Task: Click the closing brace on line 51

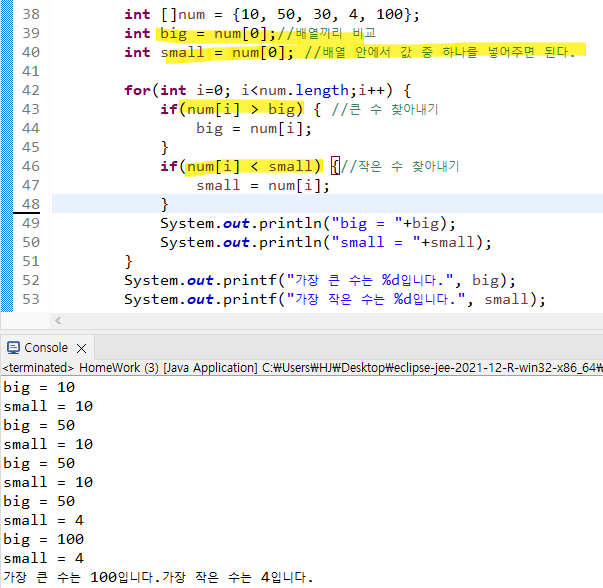Action: pyautogui.click(x=128, y=261)
